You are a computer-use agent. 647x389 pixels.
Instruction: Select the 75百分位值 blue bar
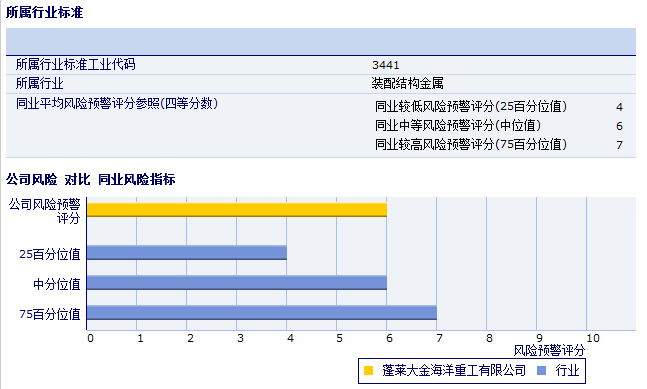point(262,313)
